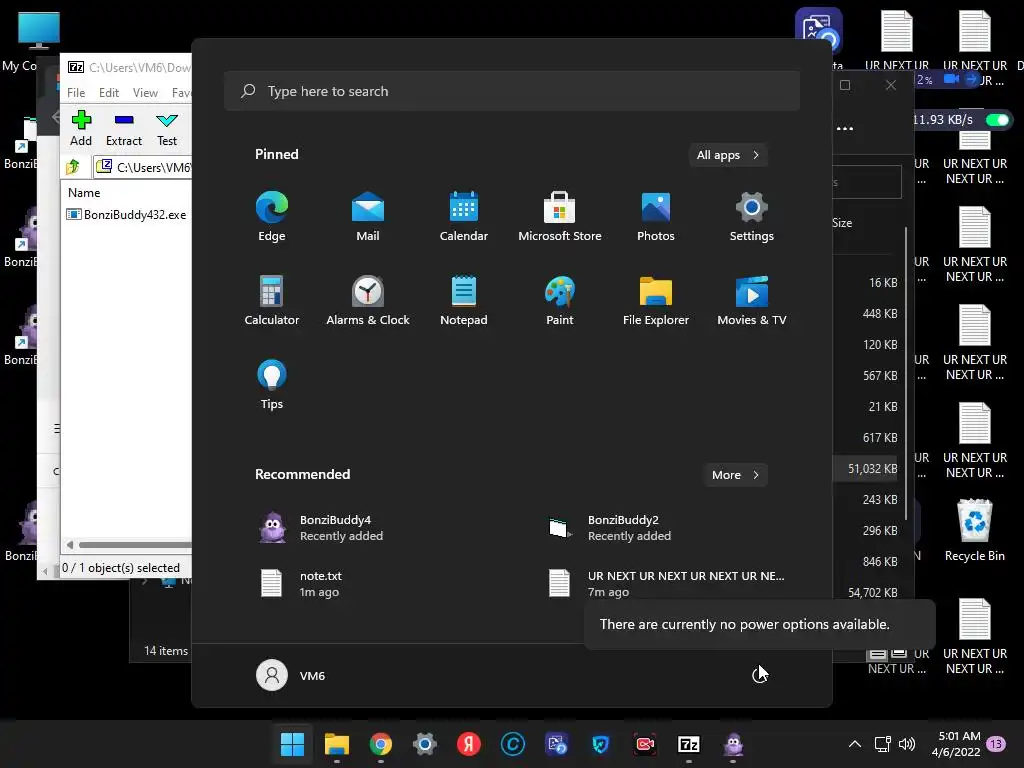Open Settings from pinned apps
The image size is (1024, 768).
coord(752,217)
